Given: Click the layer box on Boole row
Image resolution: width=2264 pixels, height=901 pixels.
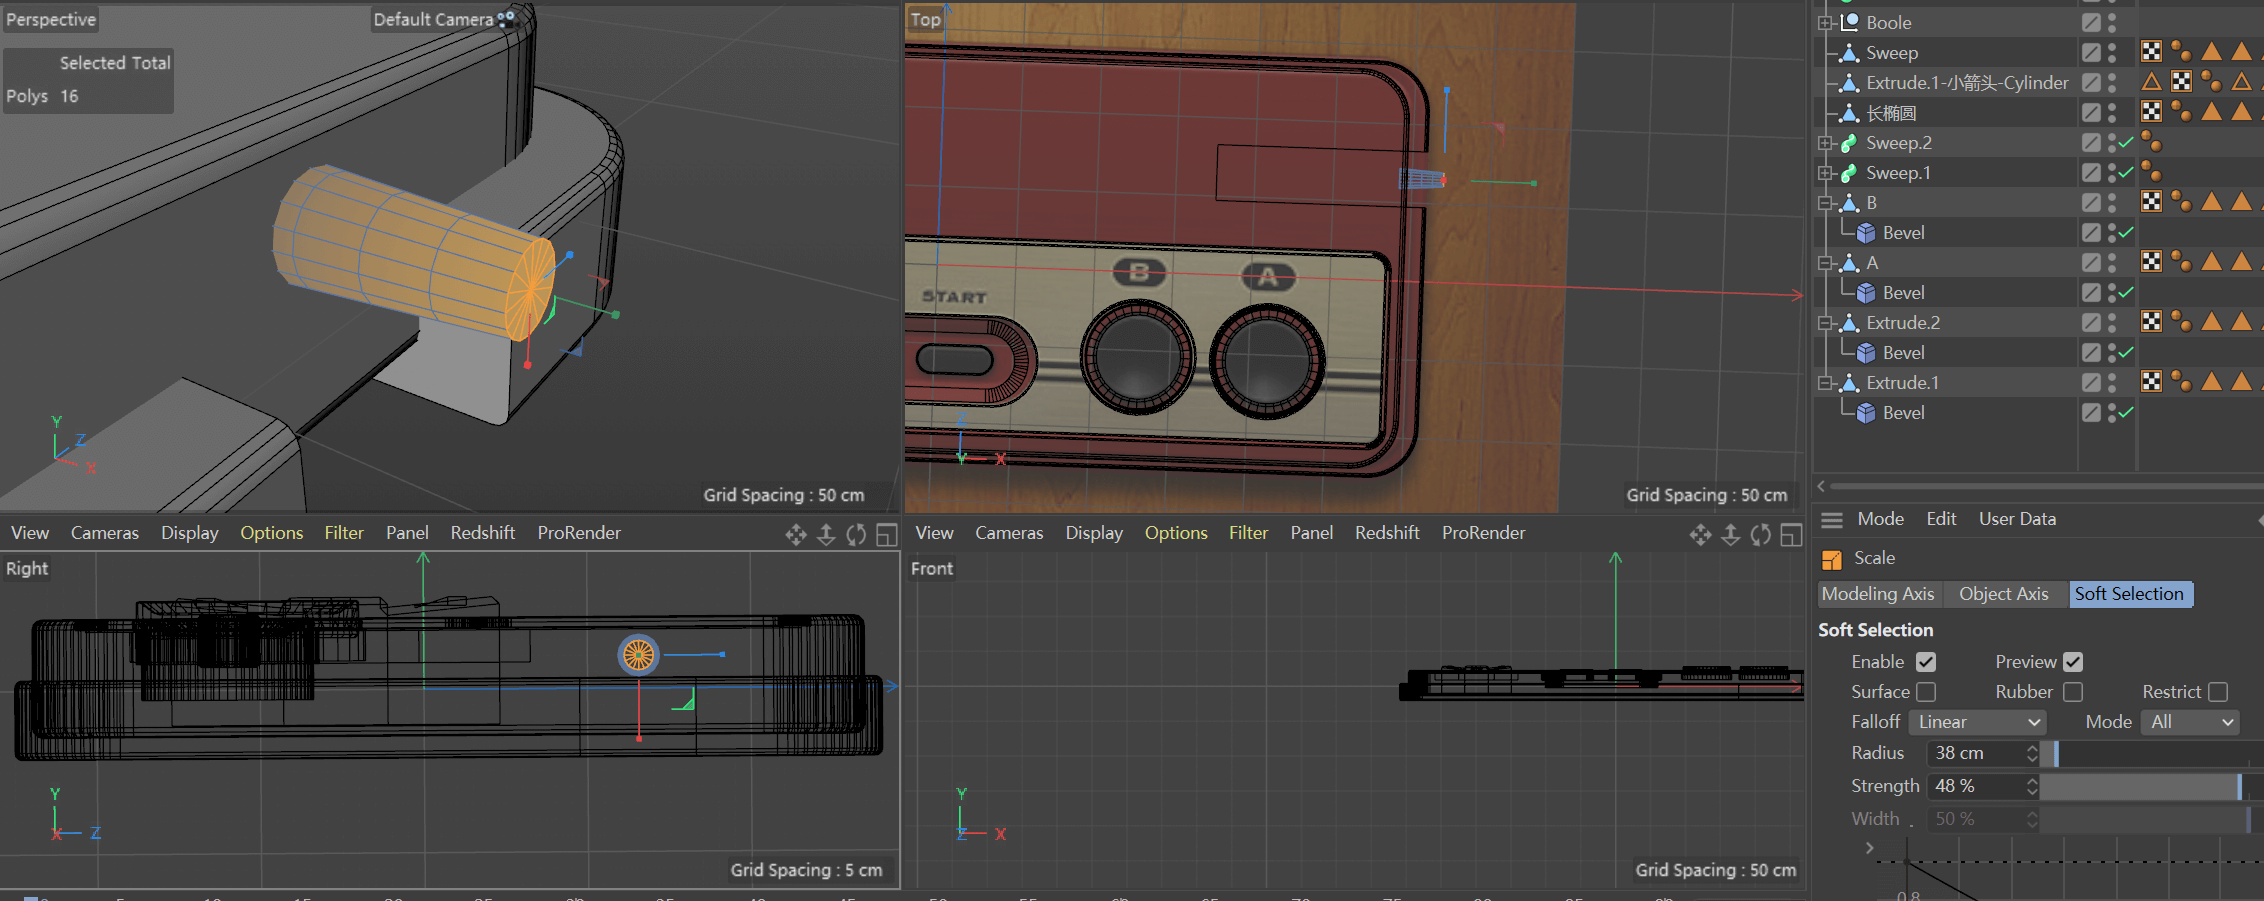Looking at the screenshot, I should [2091, 22].
